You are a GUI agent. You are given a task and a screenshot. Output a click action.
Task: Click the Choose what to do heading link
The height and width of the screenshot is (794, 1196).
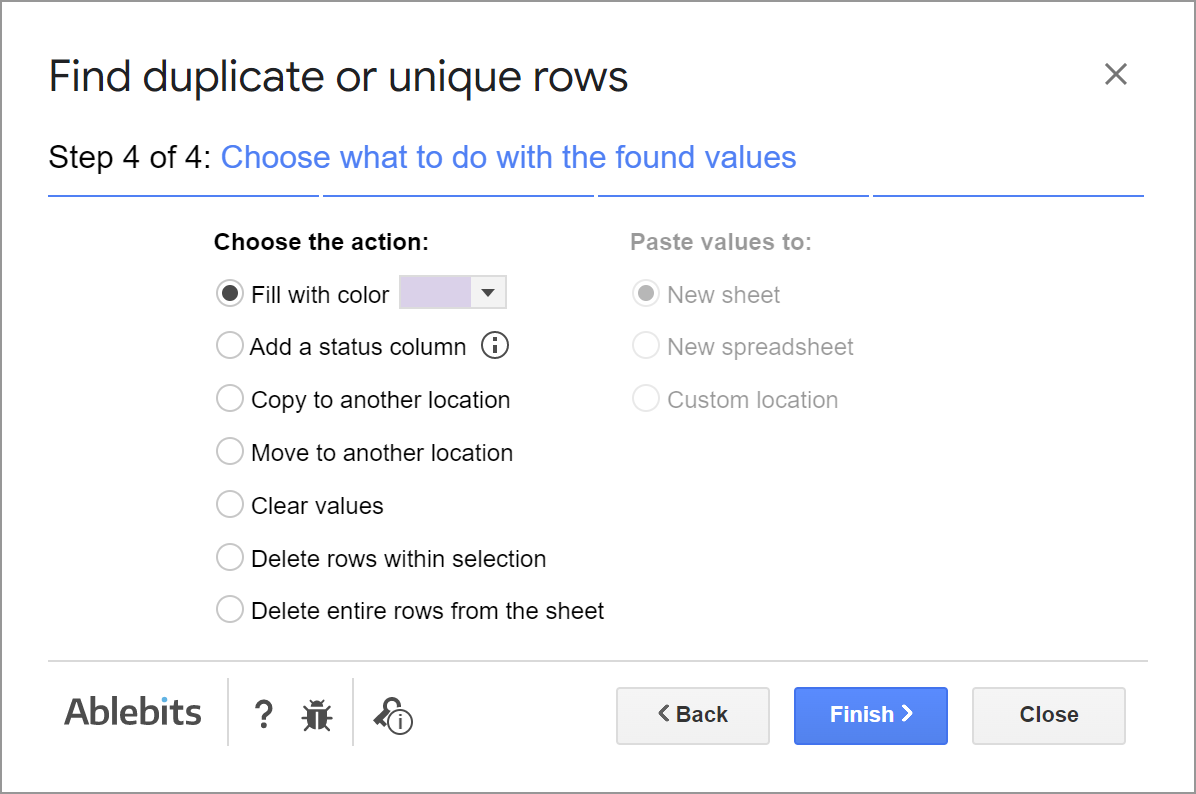coord(509,157)
